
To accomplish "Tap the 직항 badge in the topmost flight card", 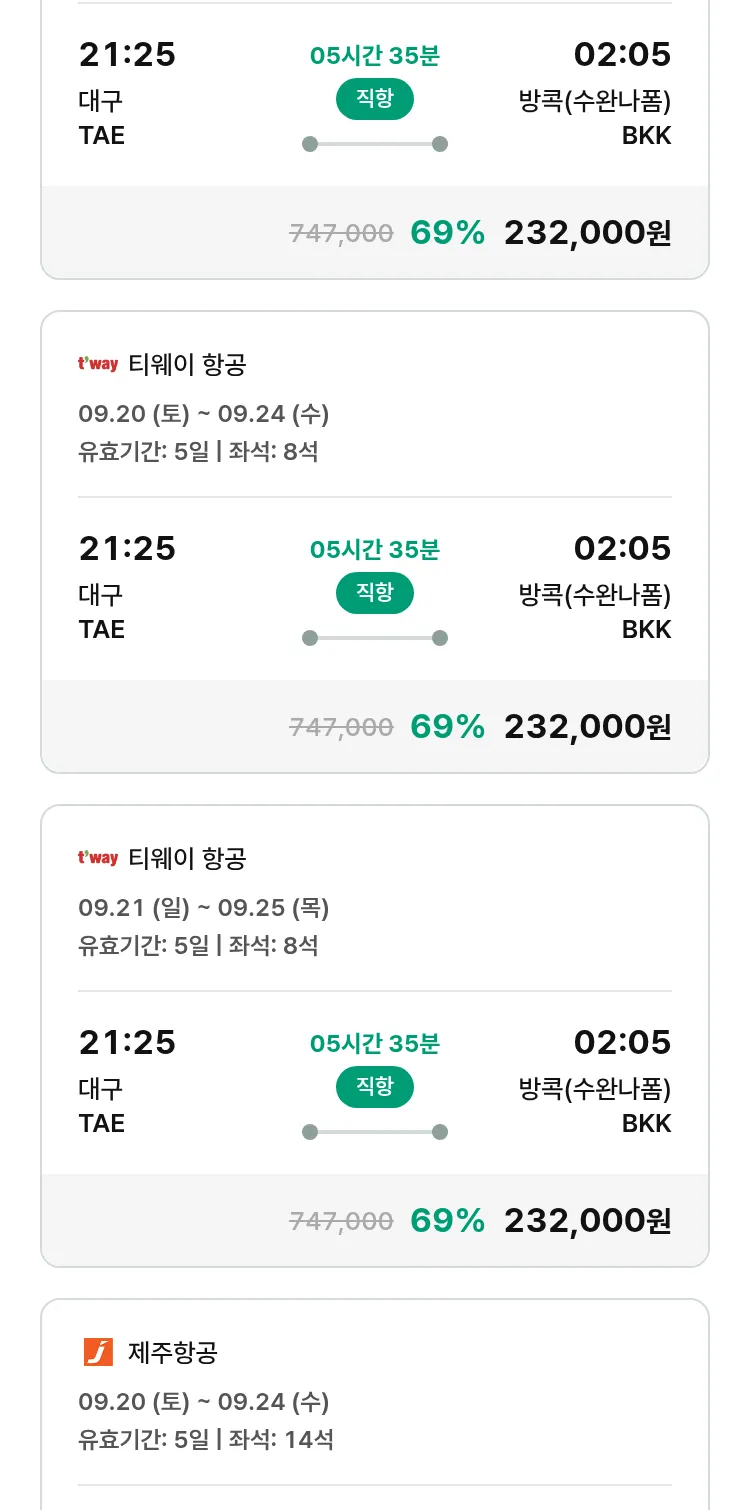I will pyautogui.click(x=375, y=99).
